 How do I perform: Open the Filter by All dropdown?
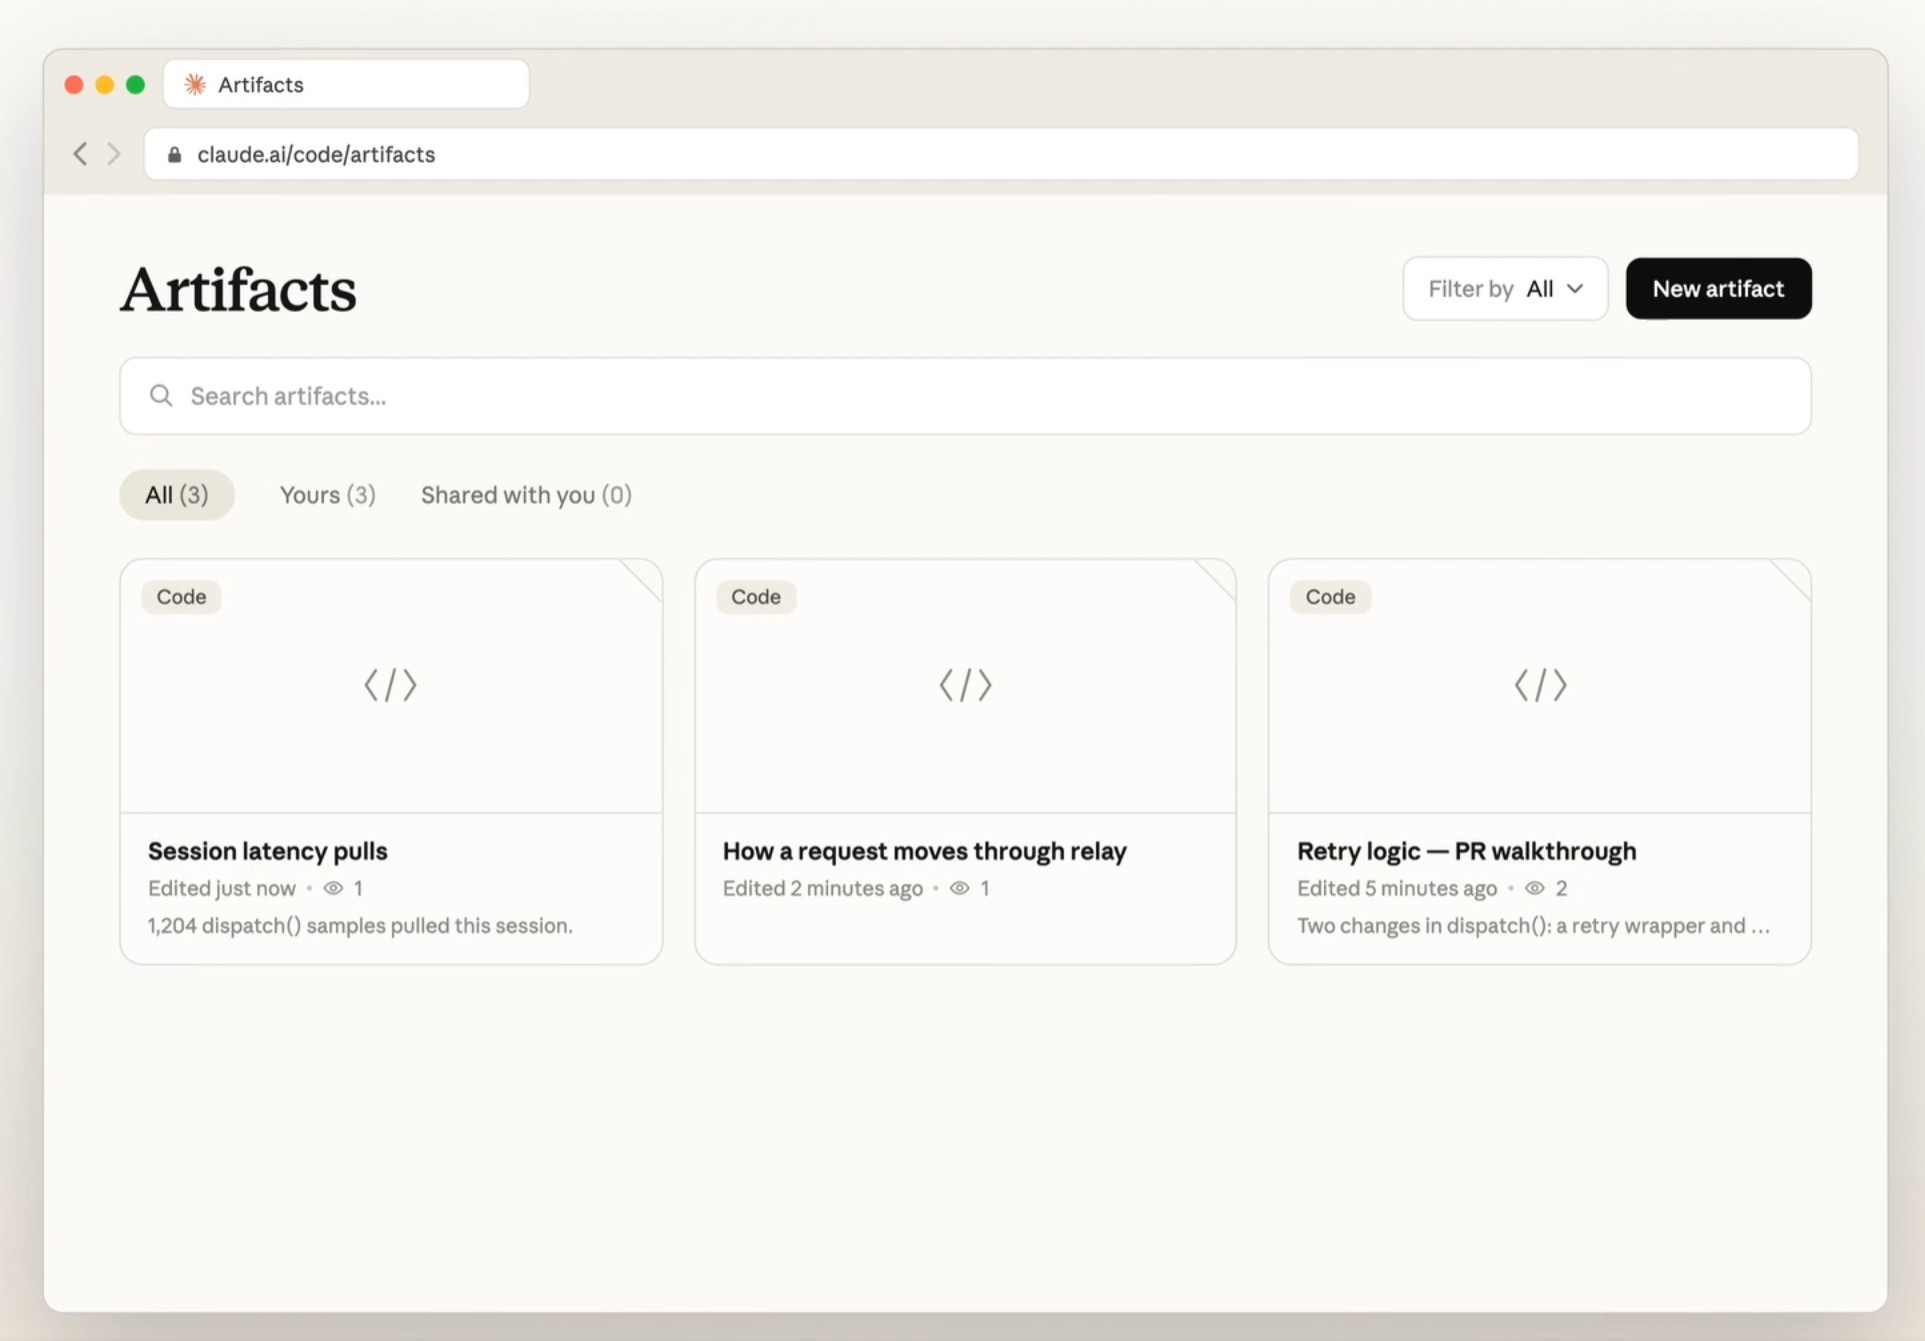1505,289
